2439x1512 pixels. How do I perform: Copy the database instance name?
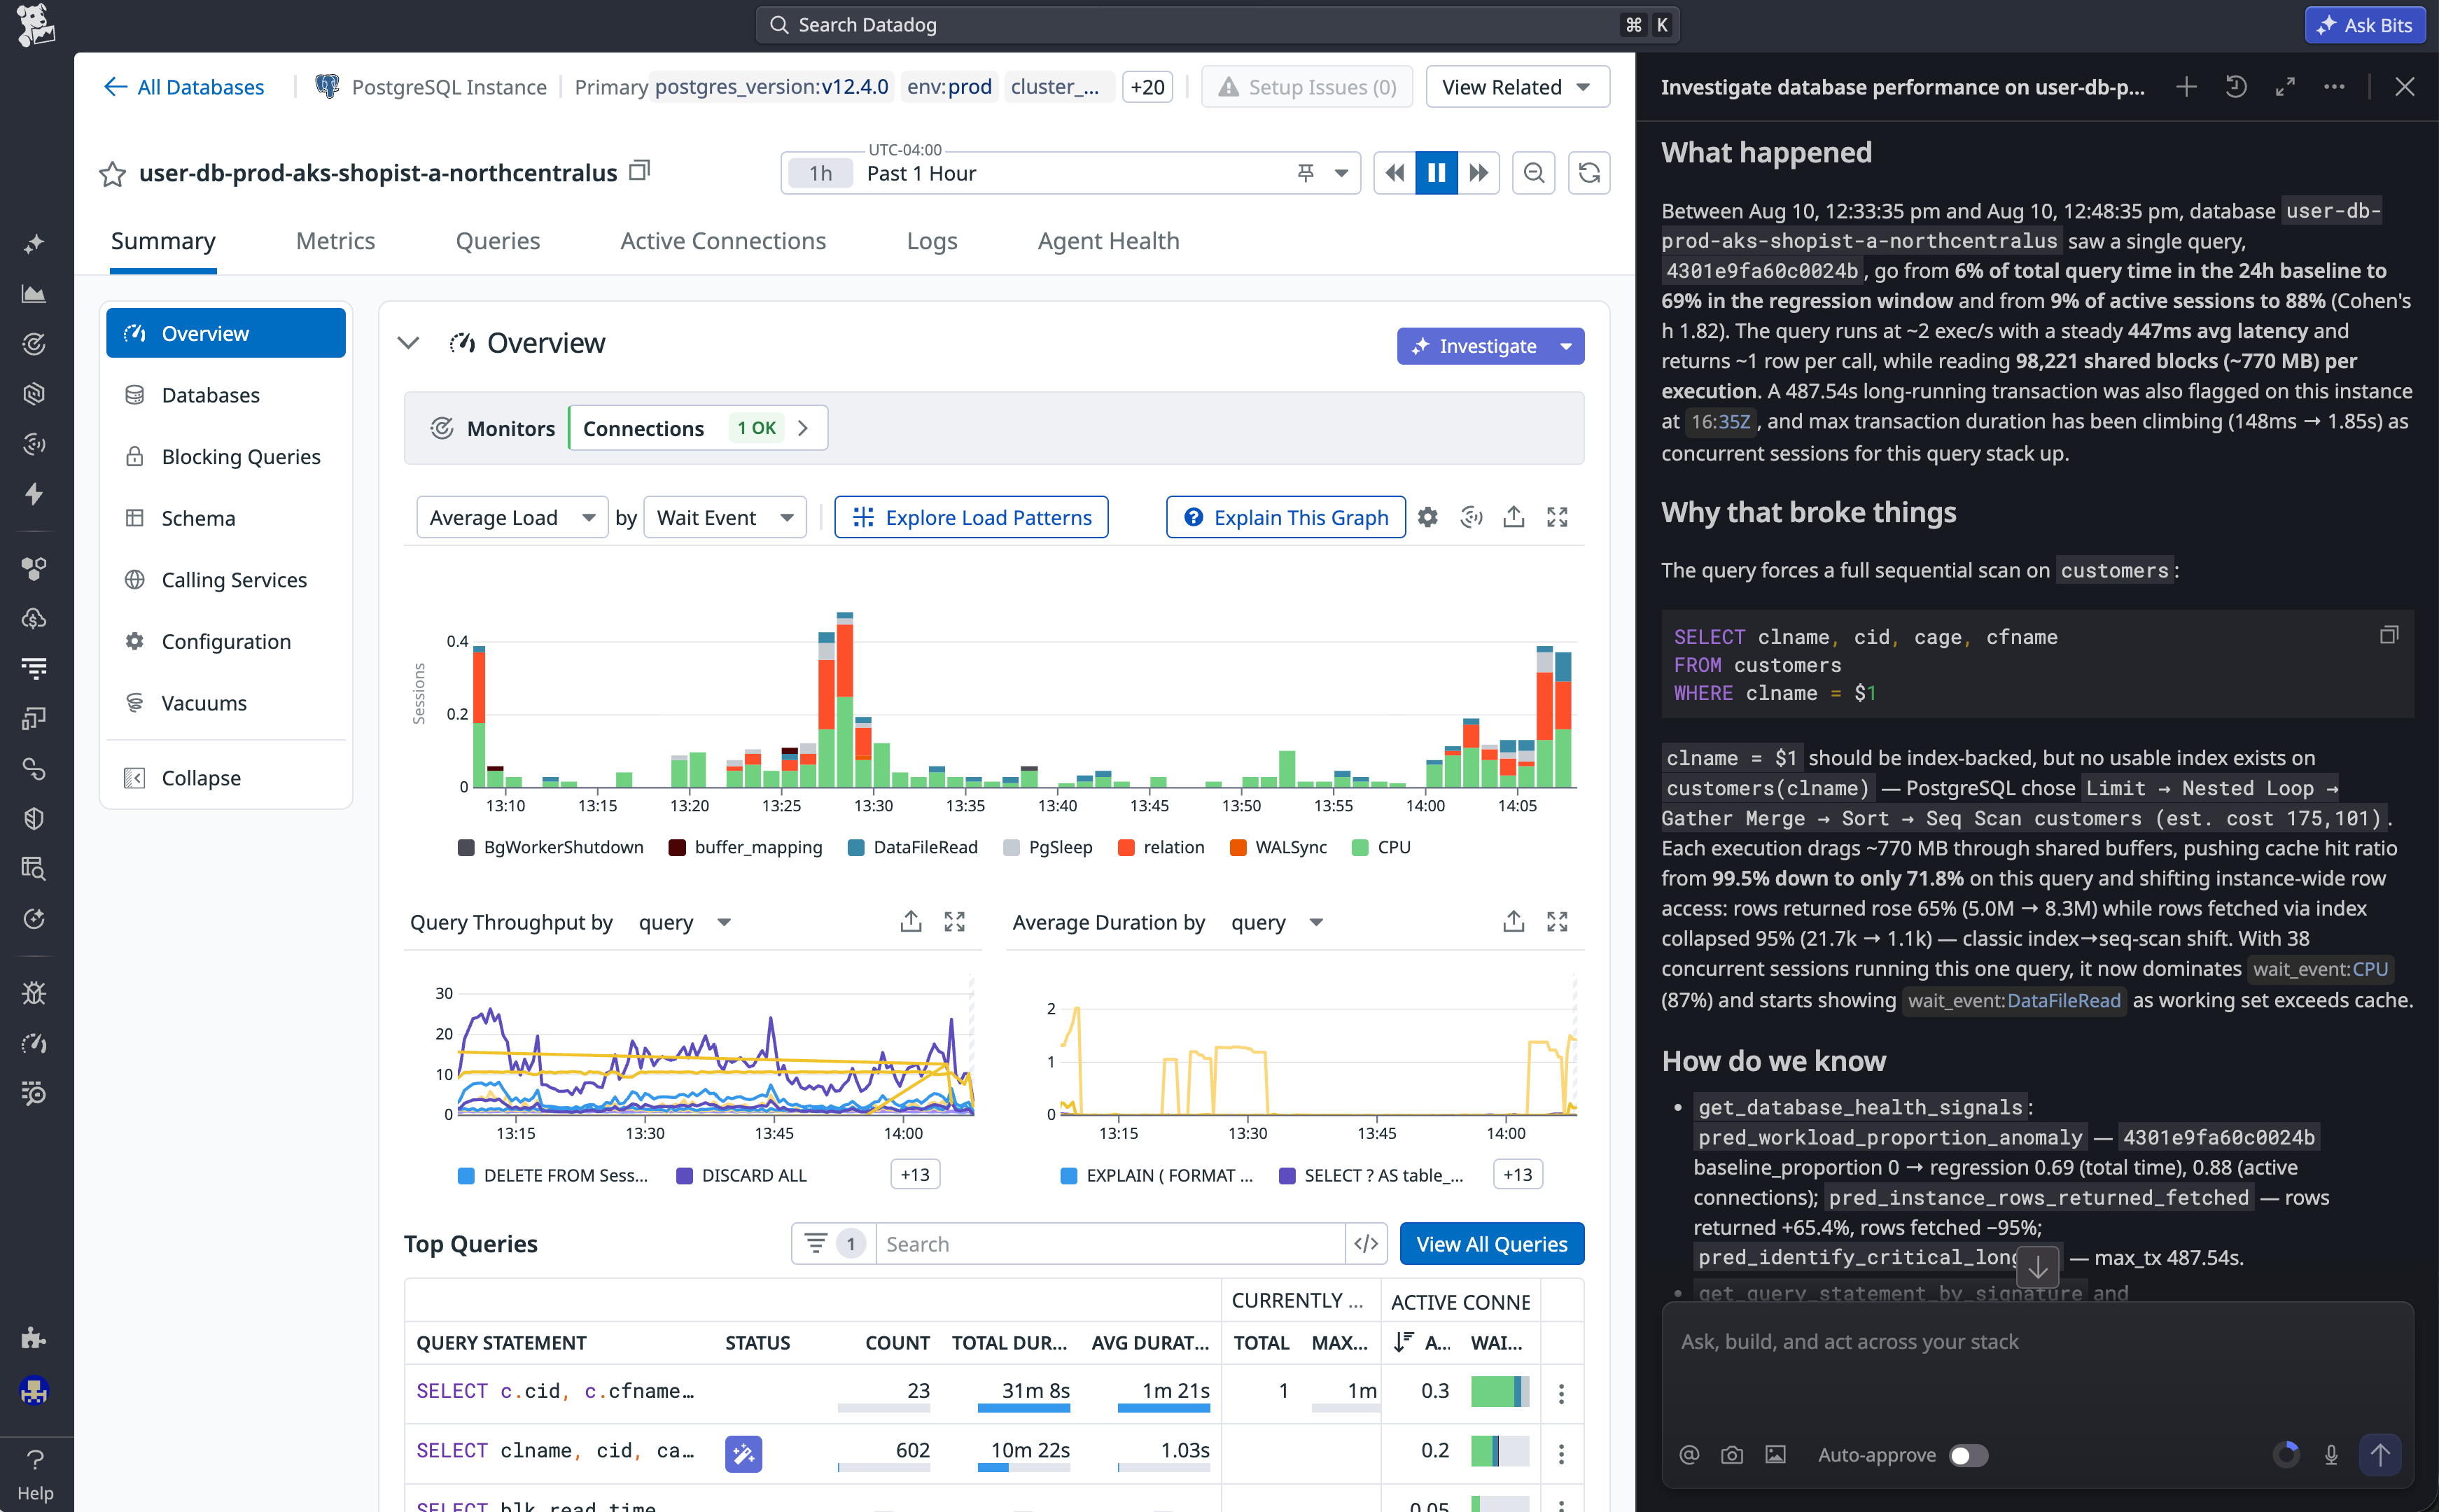(x=640, y=171)
